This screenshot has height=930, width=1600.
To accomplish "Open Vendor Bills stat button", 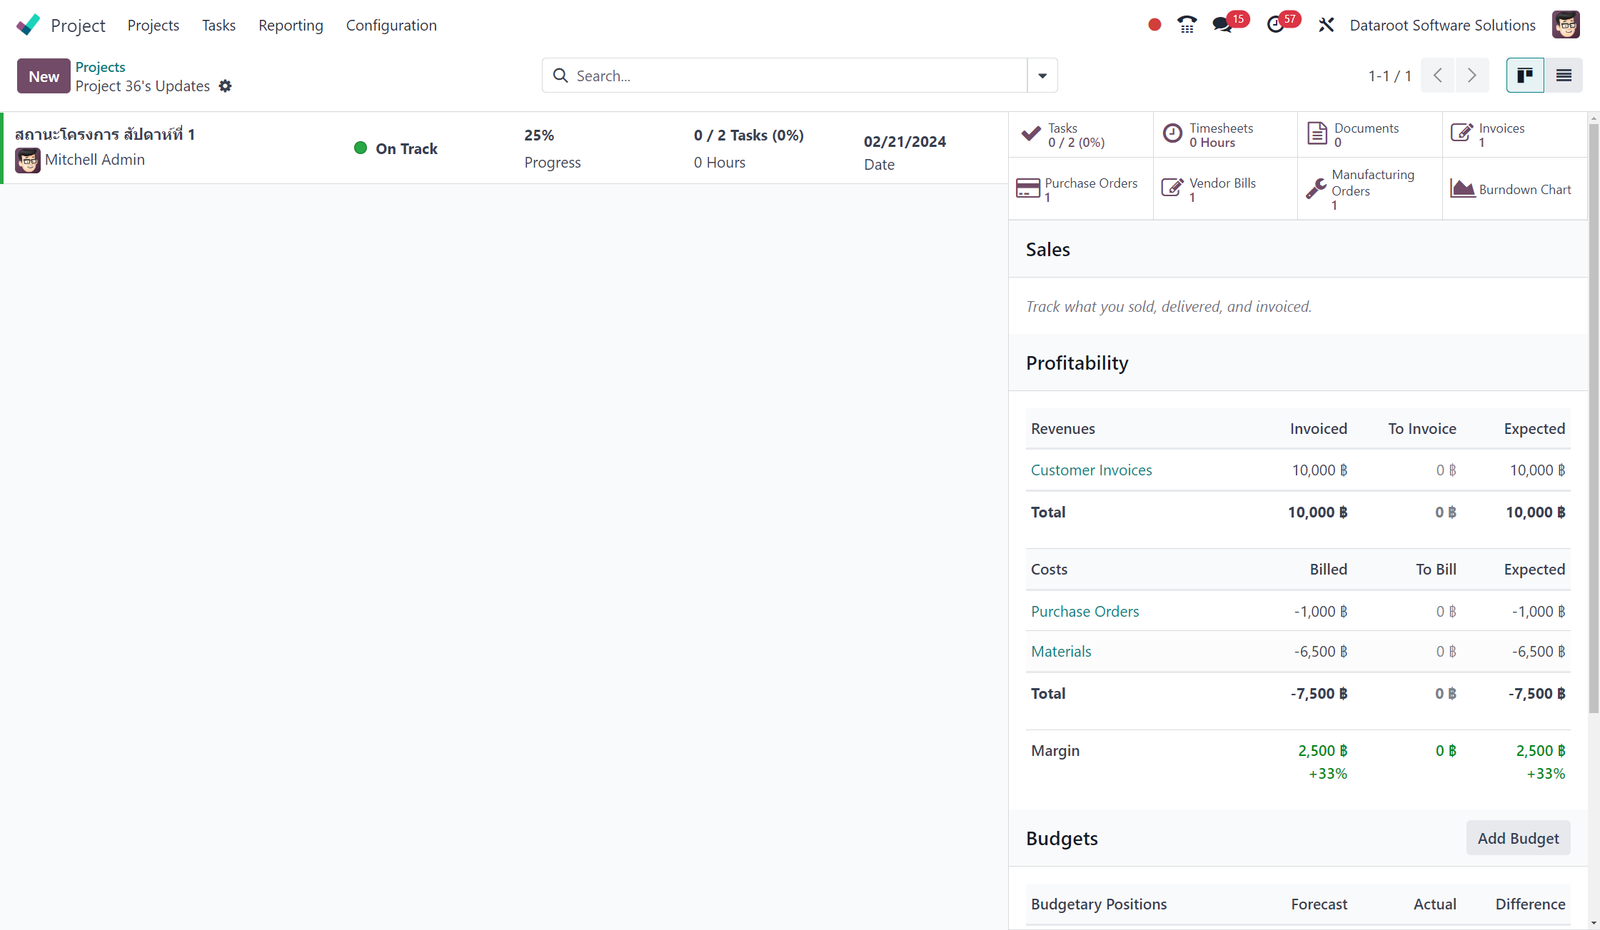I will [x=1225, y=189].
